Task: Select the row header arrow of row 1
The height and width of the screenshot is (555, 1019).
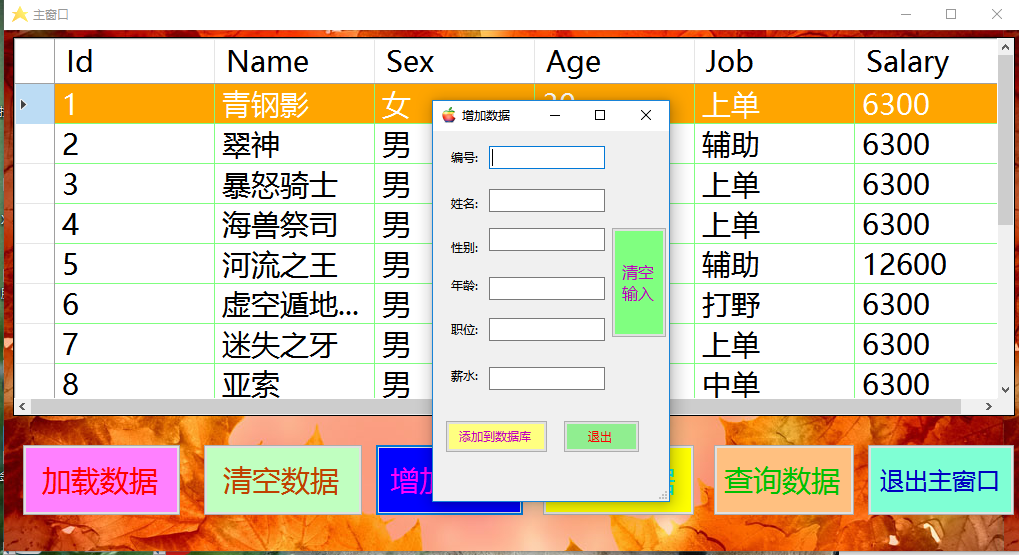Action: point(34,104)
